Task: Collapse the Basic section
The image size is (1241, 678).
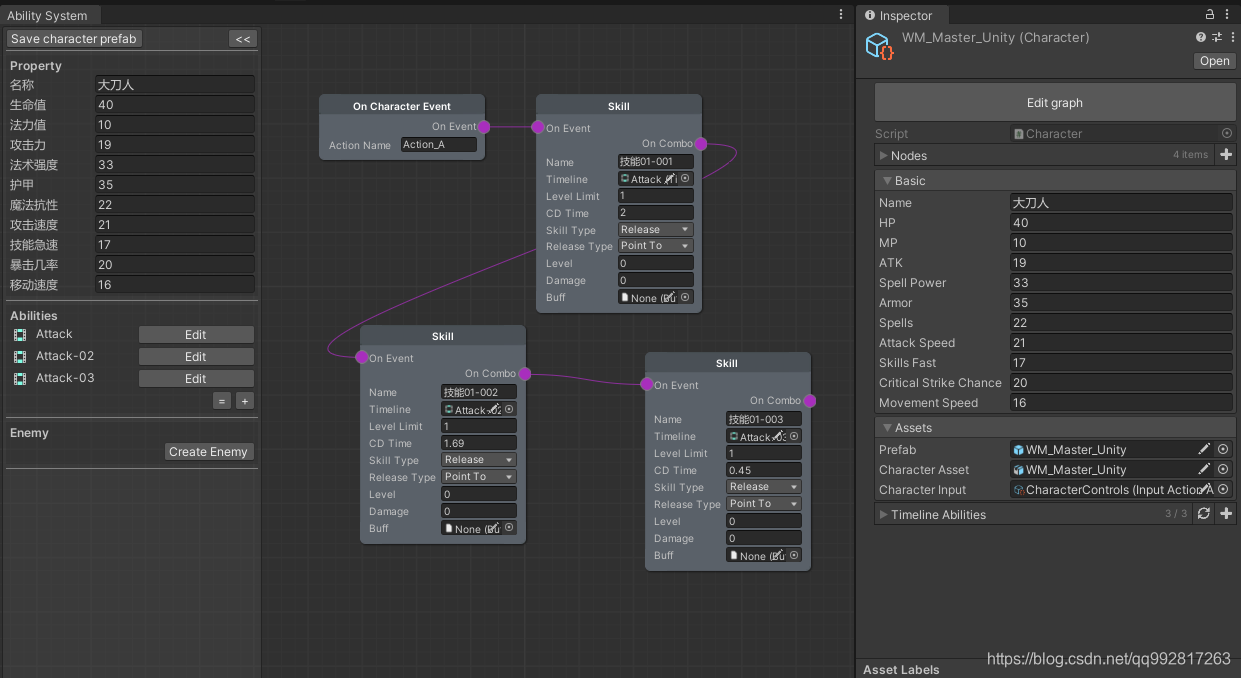Action: click(887, 181)
